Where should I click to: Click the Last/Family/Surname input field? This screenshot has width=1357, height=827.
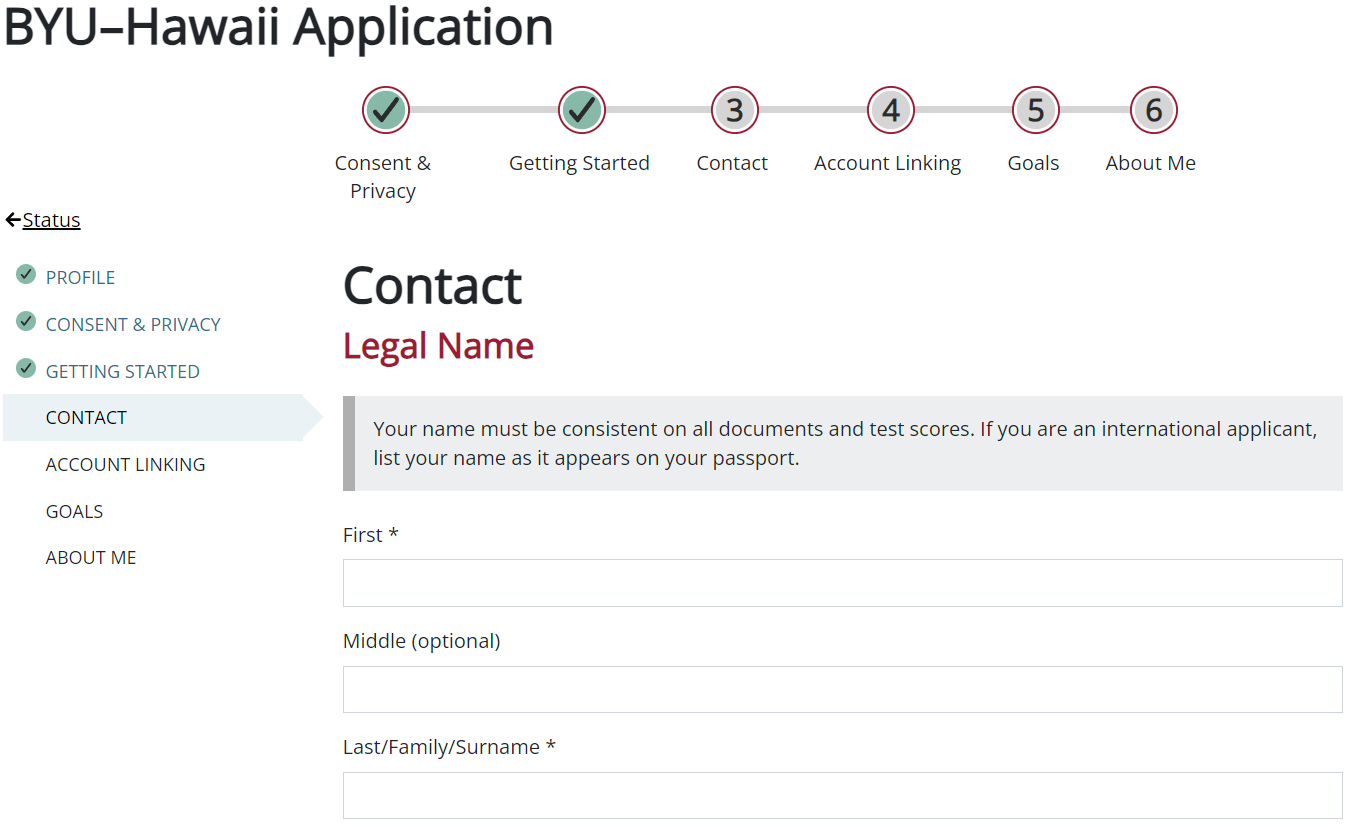842,796
